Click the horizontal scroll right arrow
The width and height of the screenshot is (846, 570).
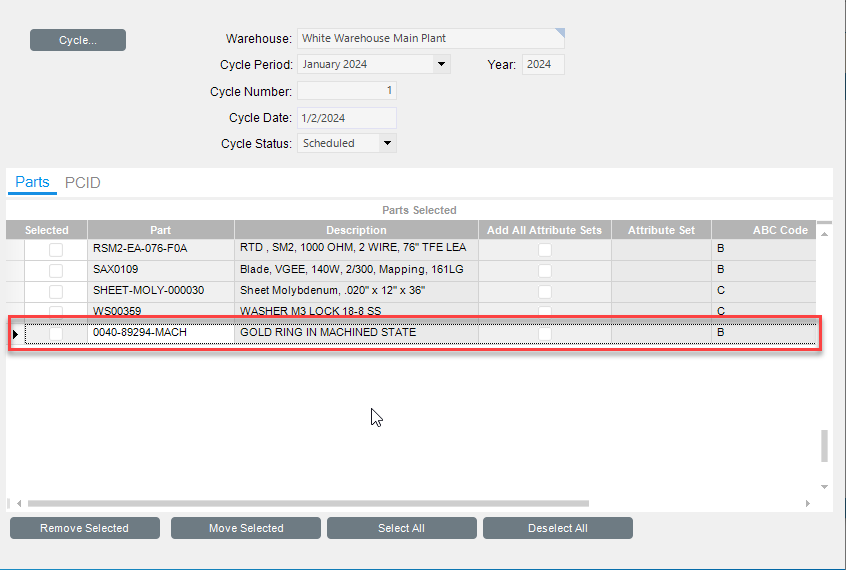point(808,503)
